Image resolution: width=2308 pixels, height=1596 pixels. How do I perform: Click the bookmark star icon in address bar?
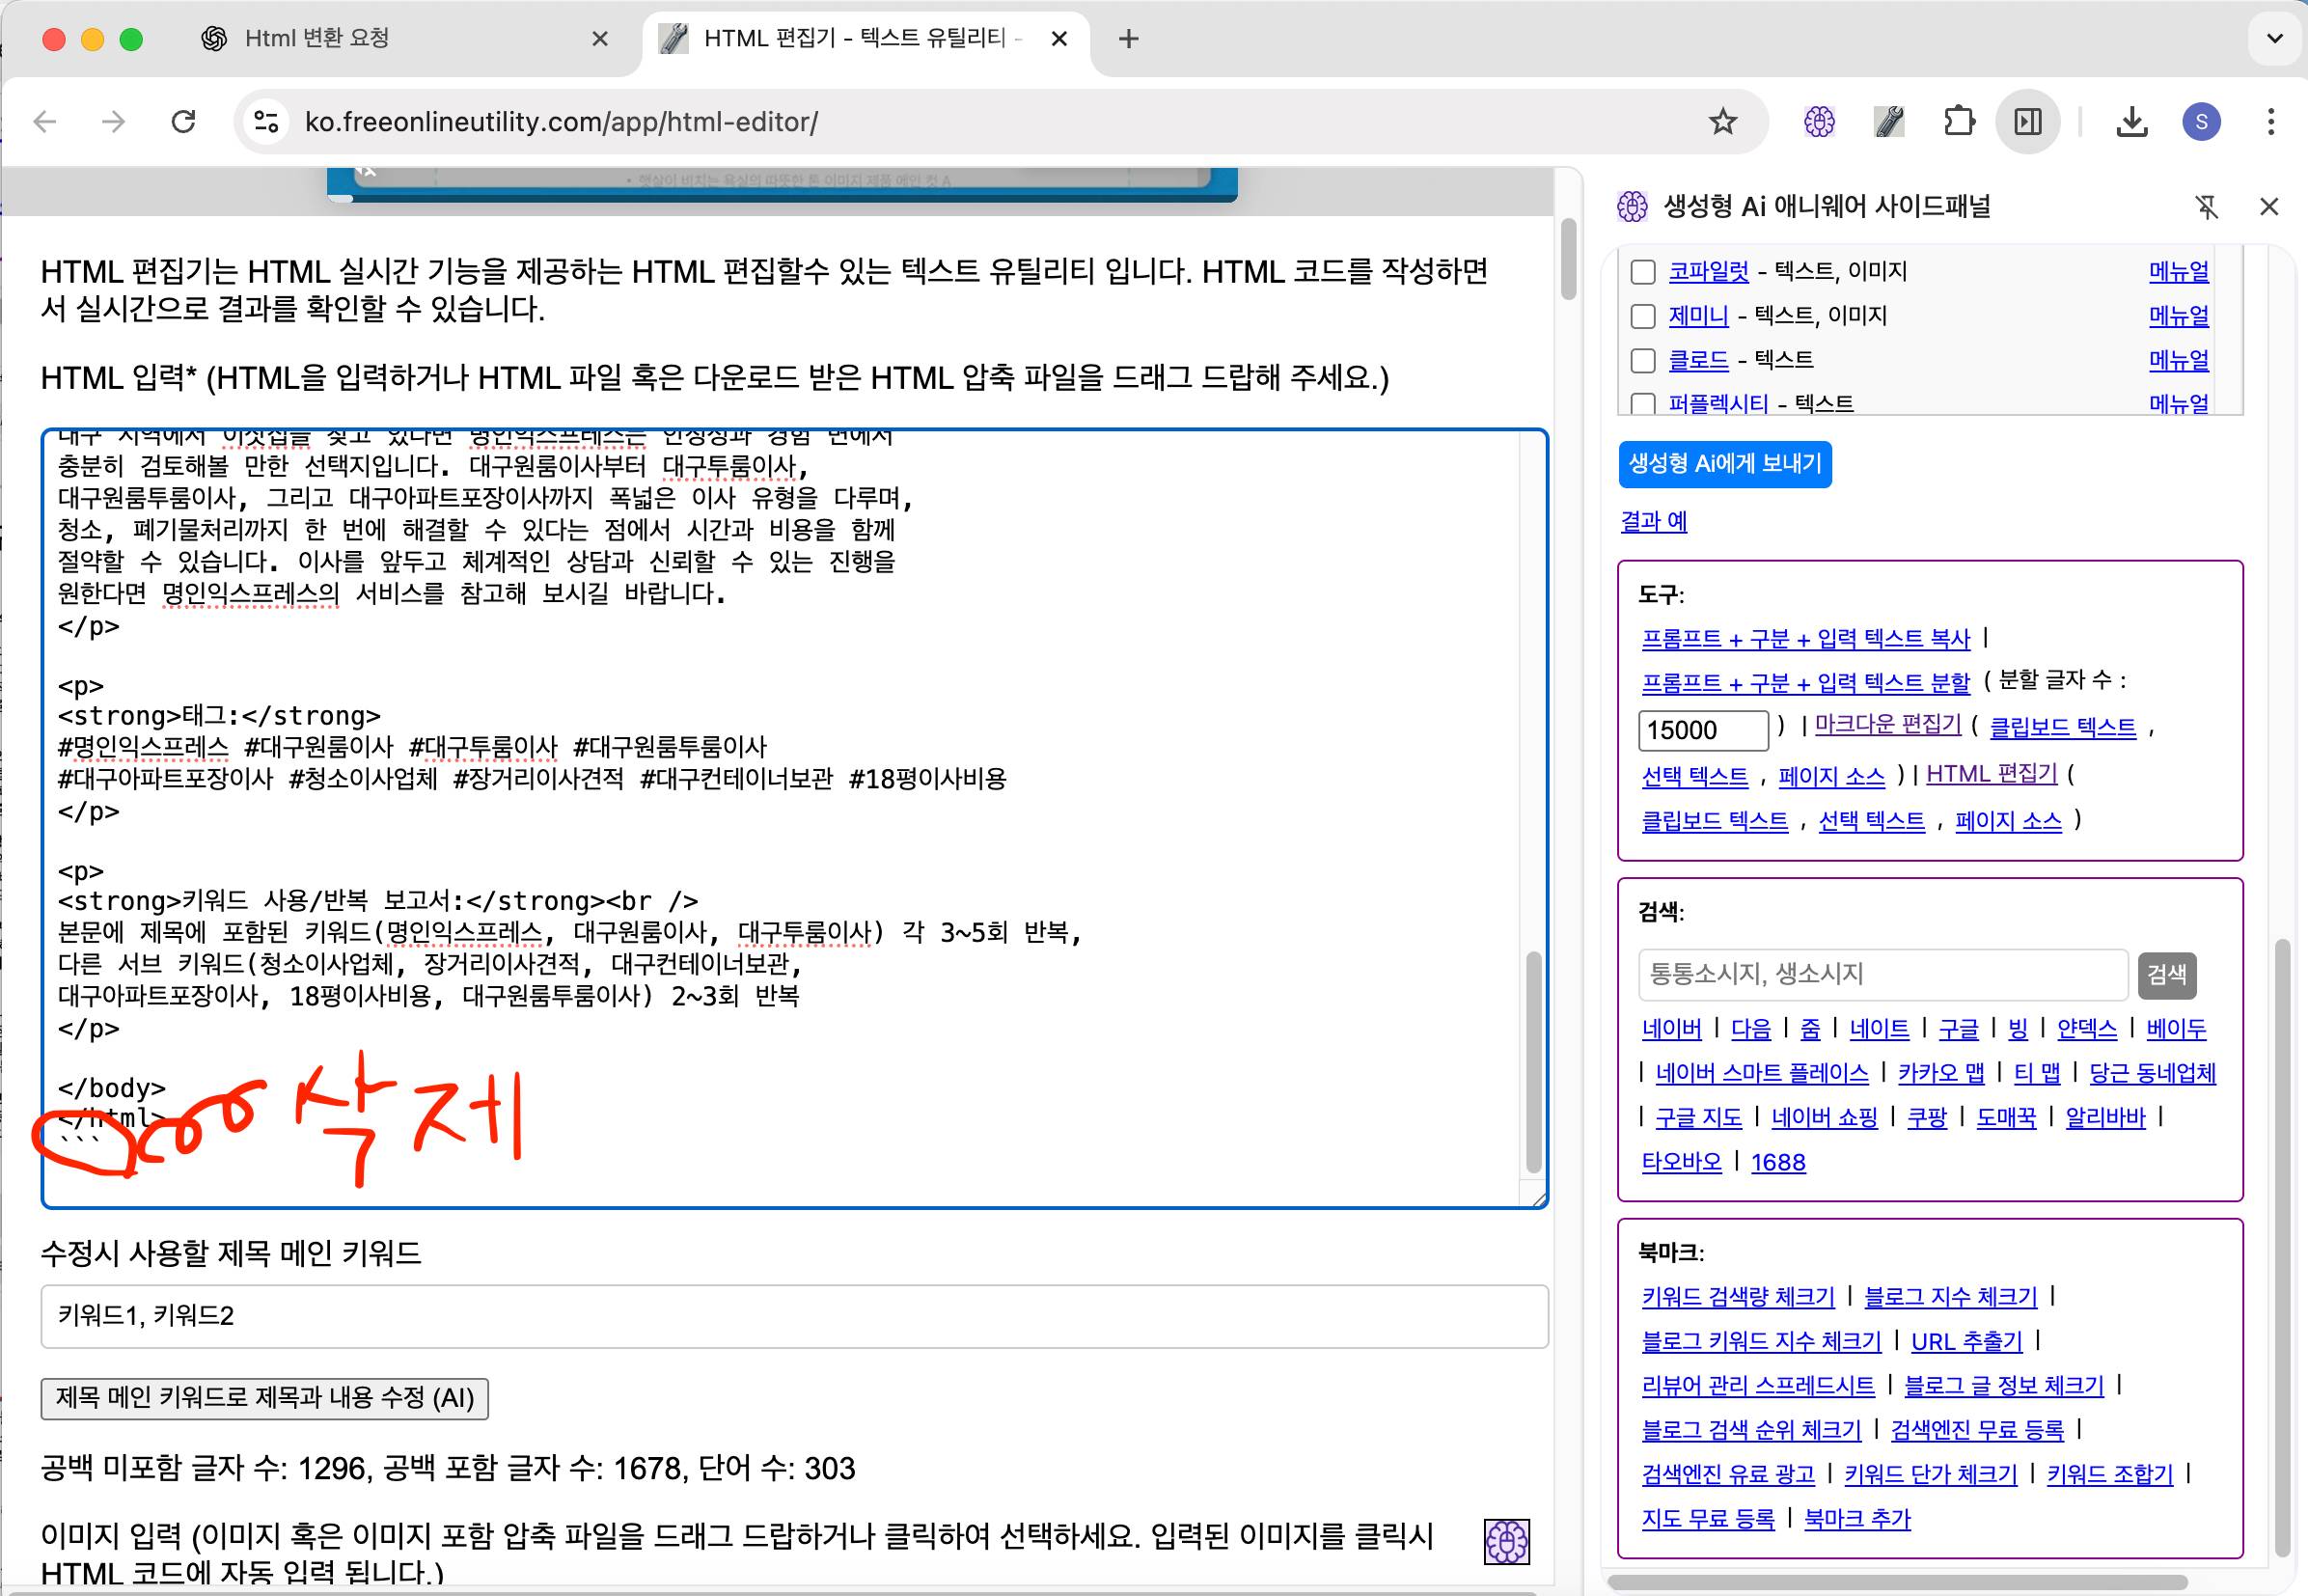tap(1722, 122)
